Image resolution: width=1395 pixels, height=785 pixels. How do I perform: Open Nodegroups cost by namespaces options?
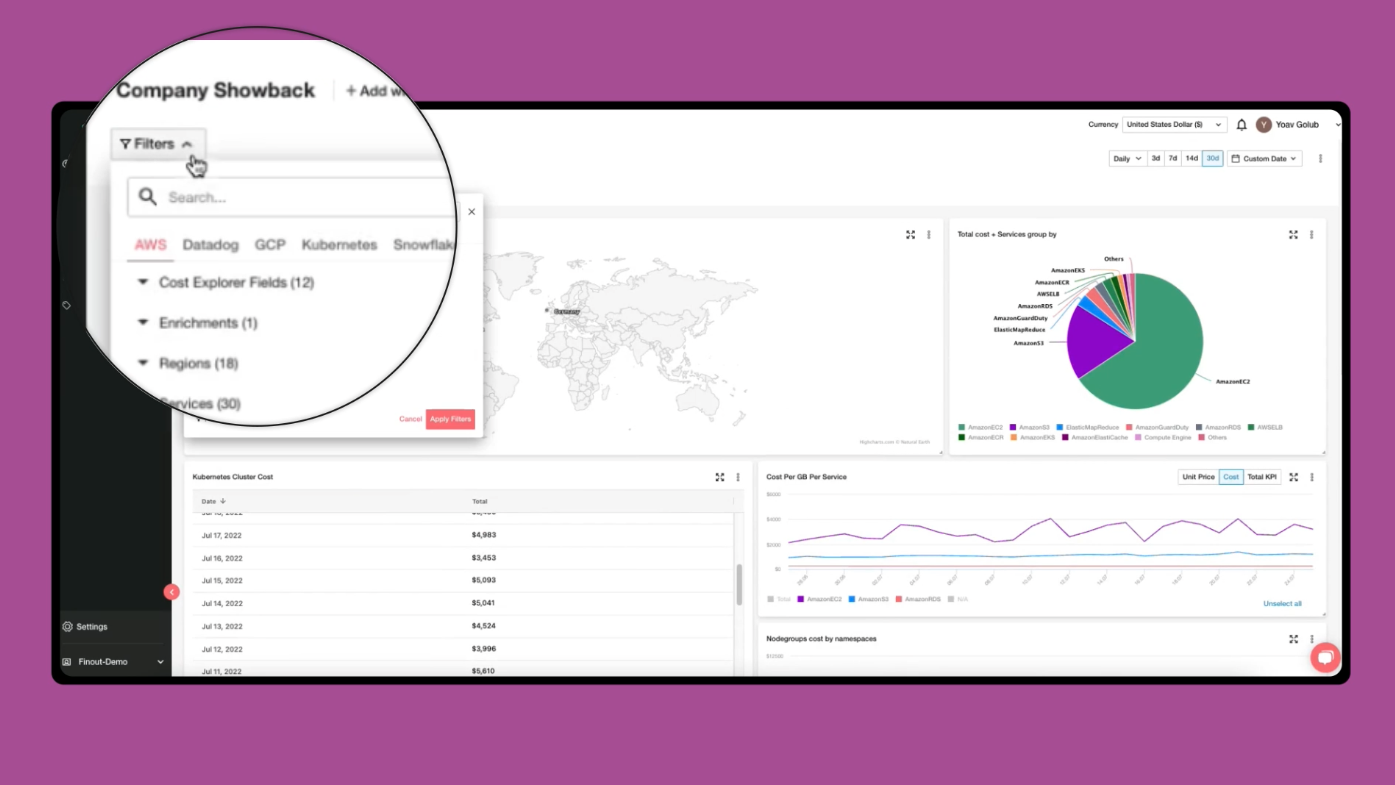1312,639
